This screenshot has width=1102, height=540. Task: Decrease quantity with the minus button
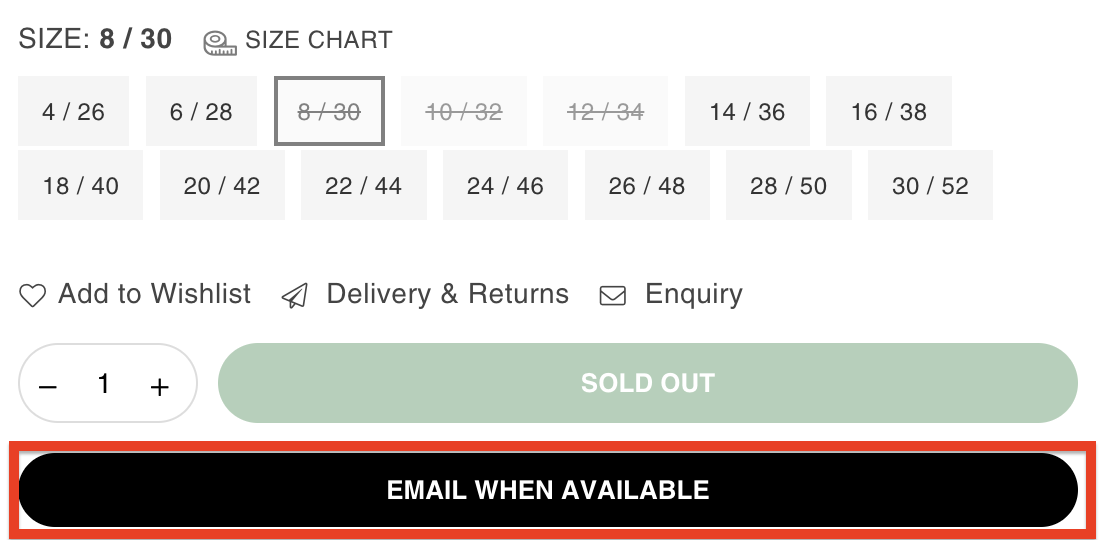48,386
